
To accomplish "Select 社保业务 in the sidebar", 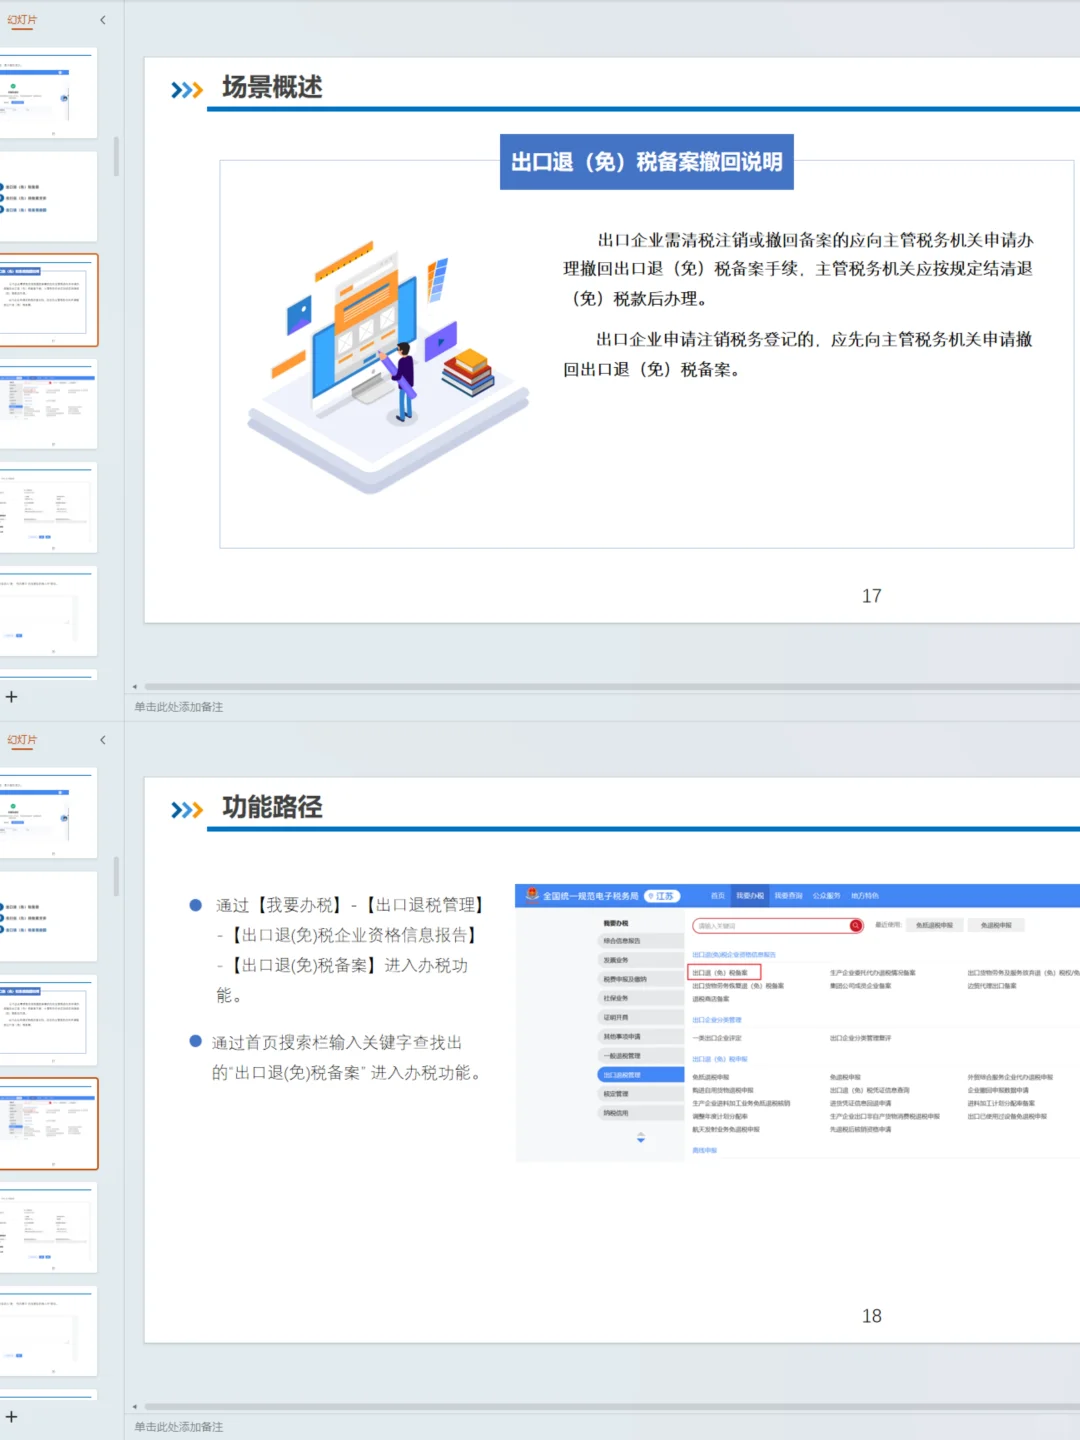I will [x=640, y=998].
